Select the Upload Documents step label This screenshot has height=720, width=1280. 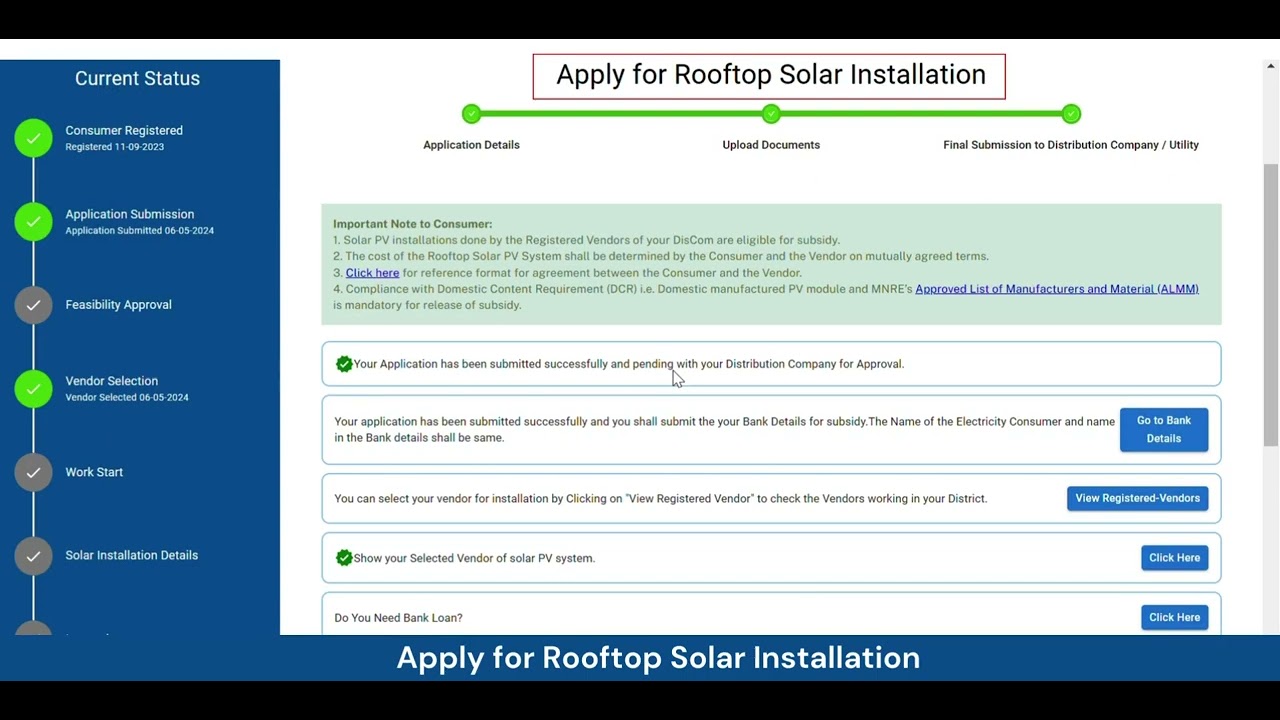click(x=771, y=145)
